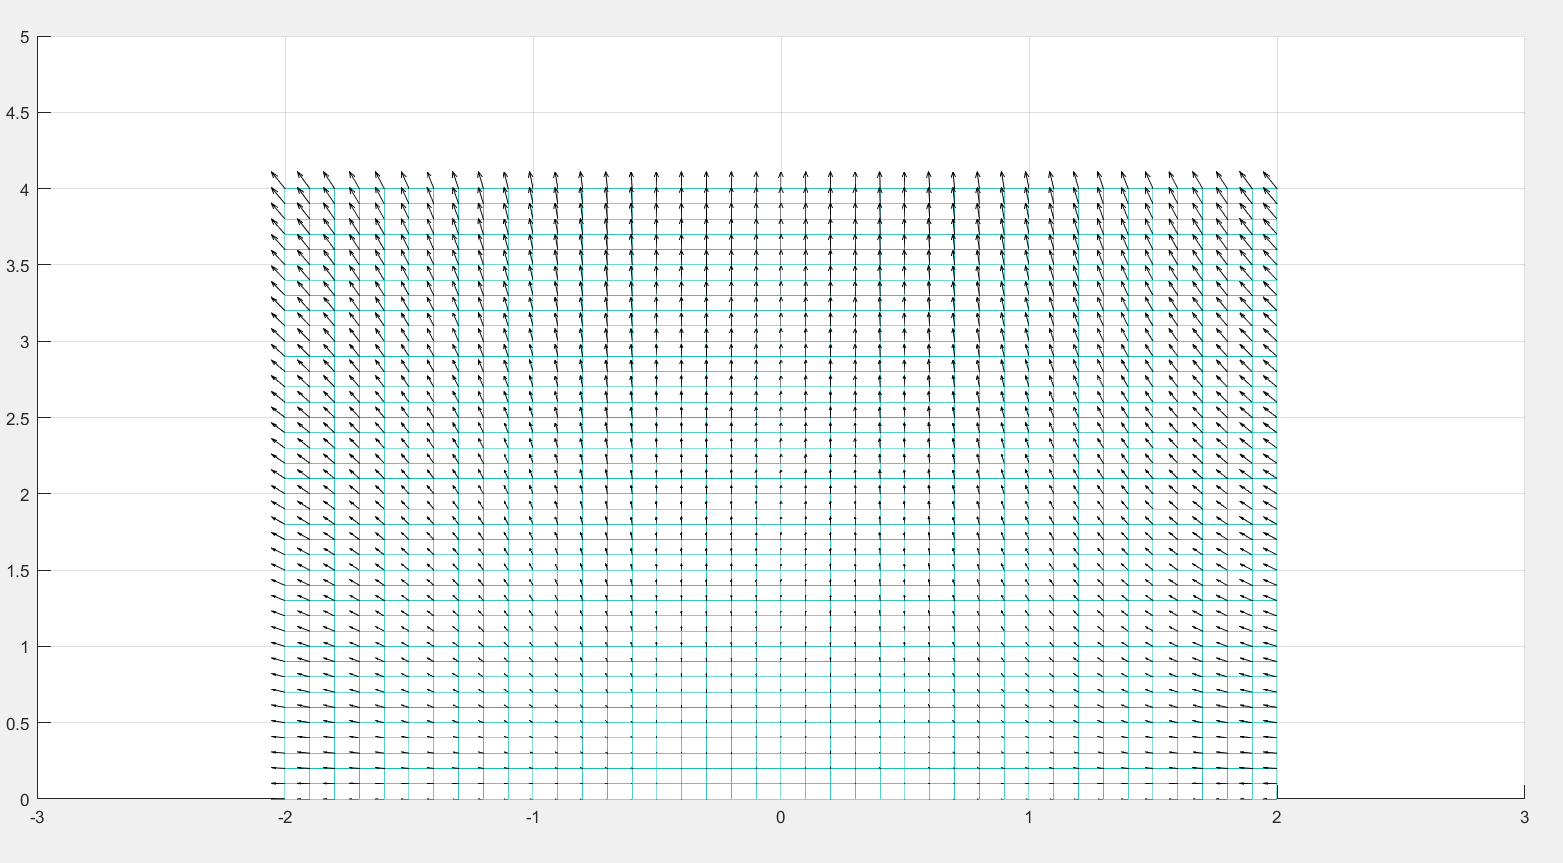The image size is (1563, 863).
Task: Click the x-axis tick label -2
Action: click(x=285, y=818)
